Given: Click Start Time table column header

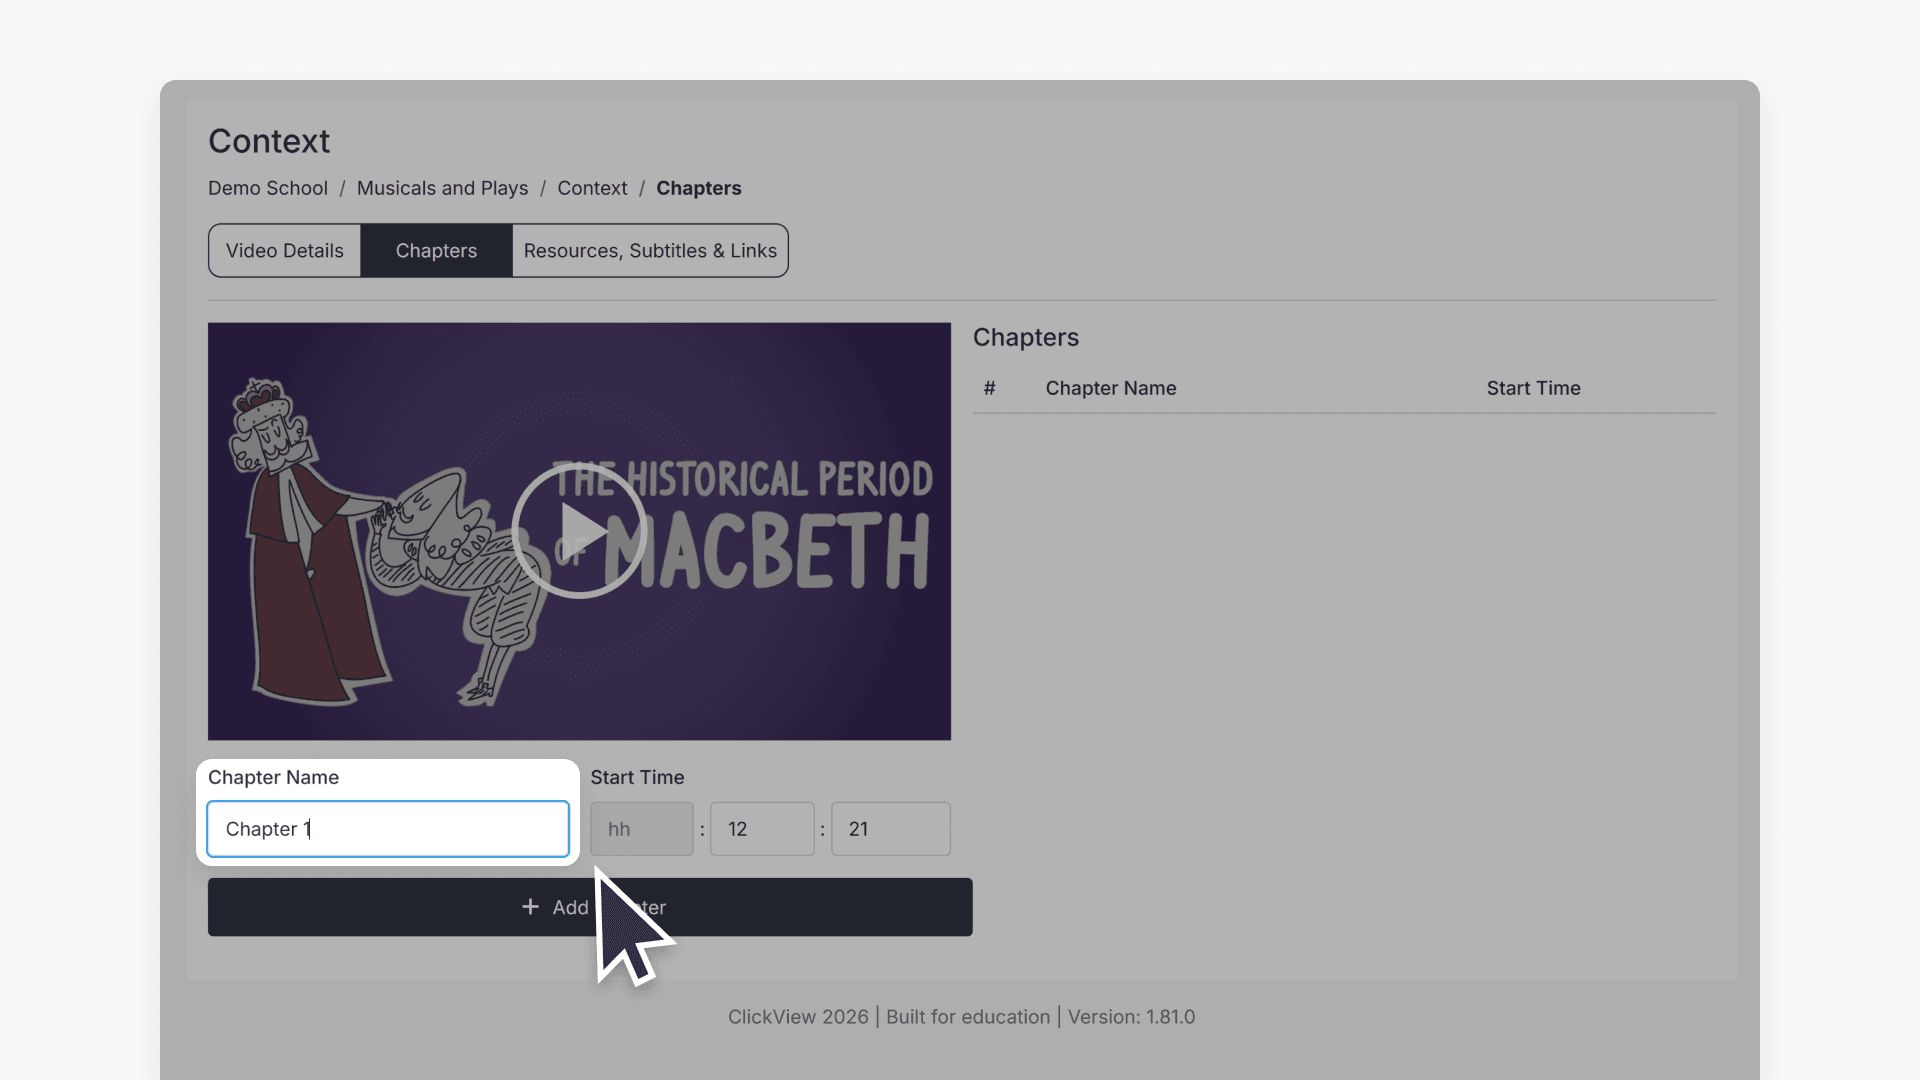Looking at the screenshot, I should tap(1532, 388).
